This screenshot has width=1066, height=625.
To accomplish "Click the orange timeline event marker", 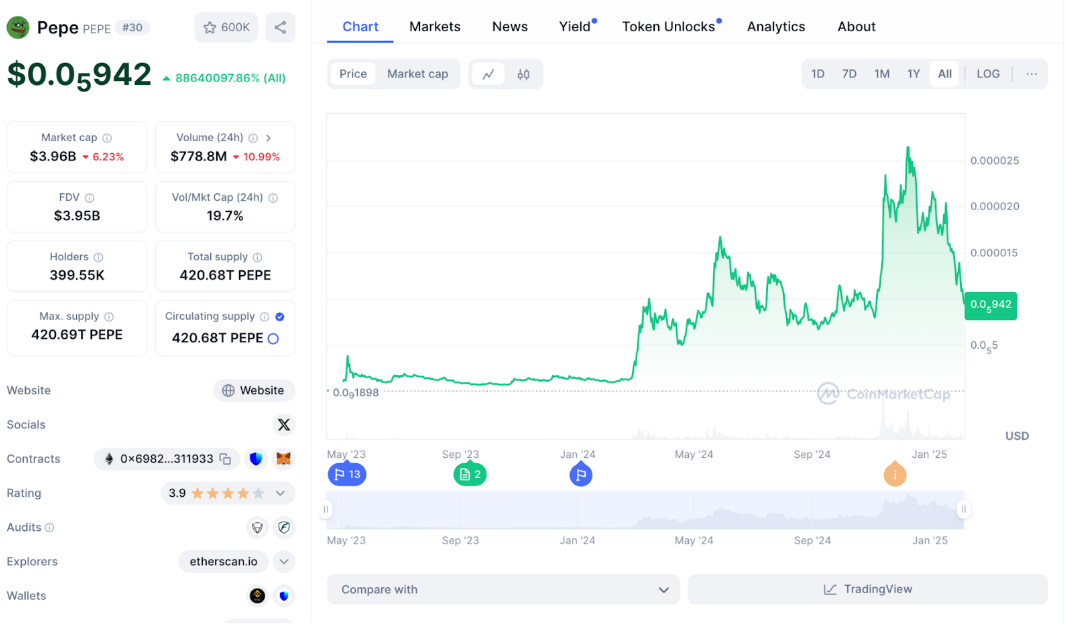I will tap(895, 475).
